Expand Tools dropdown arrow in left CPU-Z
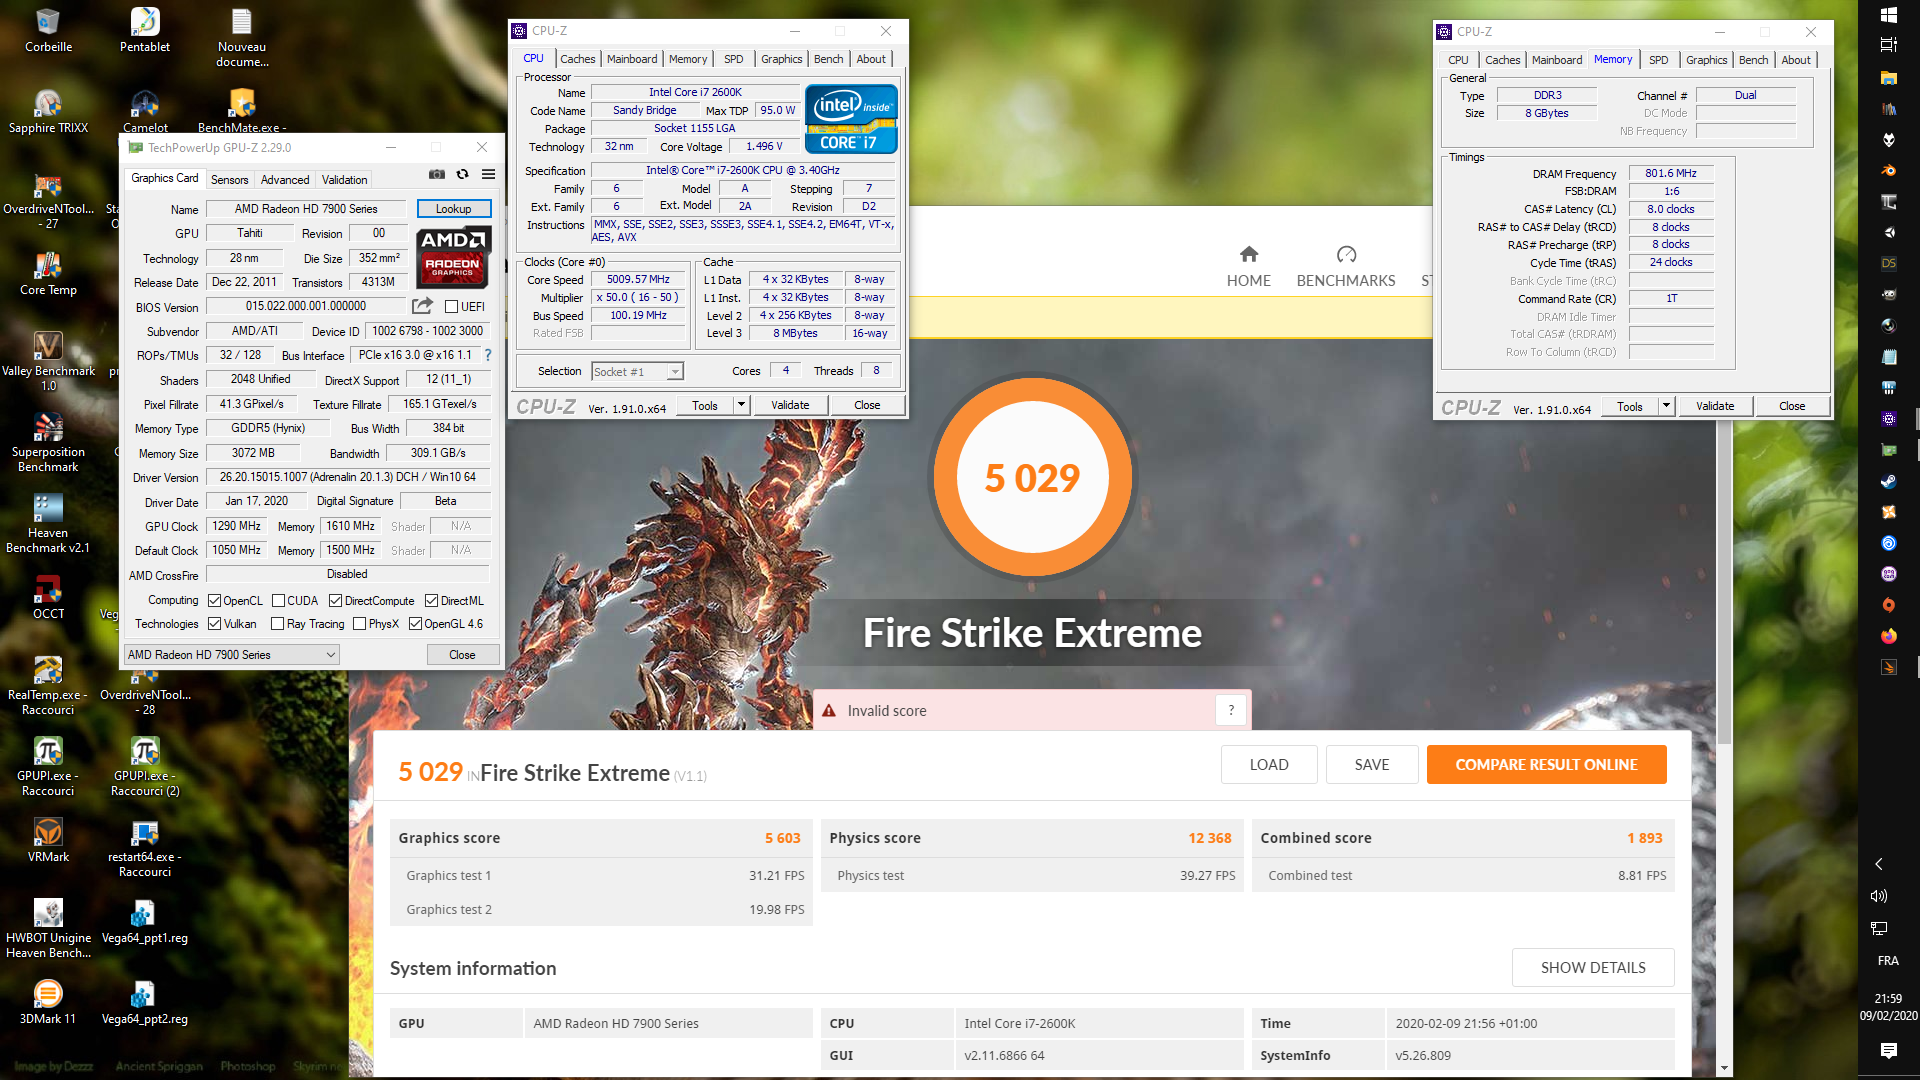The width and height of the screenshot is (1920, 1080). 741,405
